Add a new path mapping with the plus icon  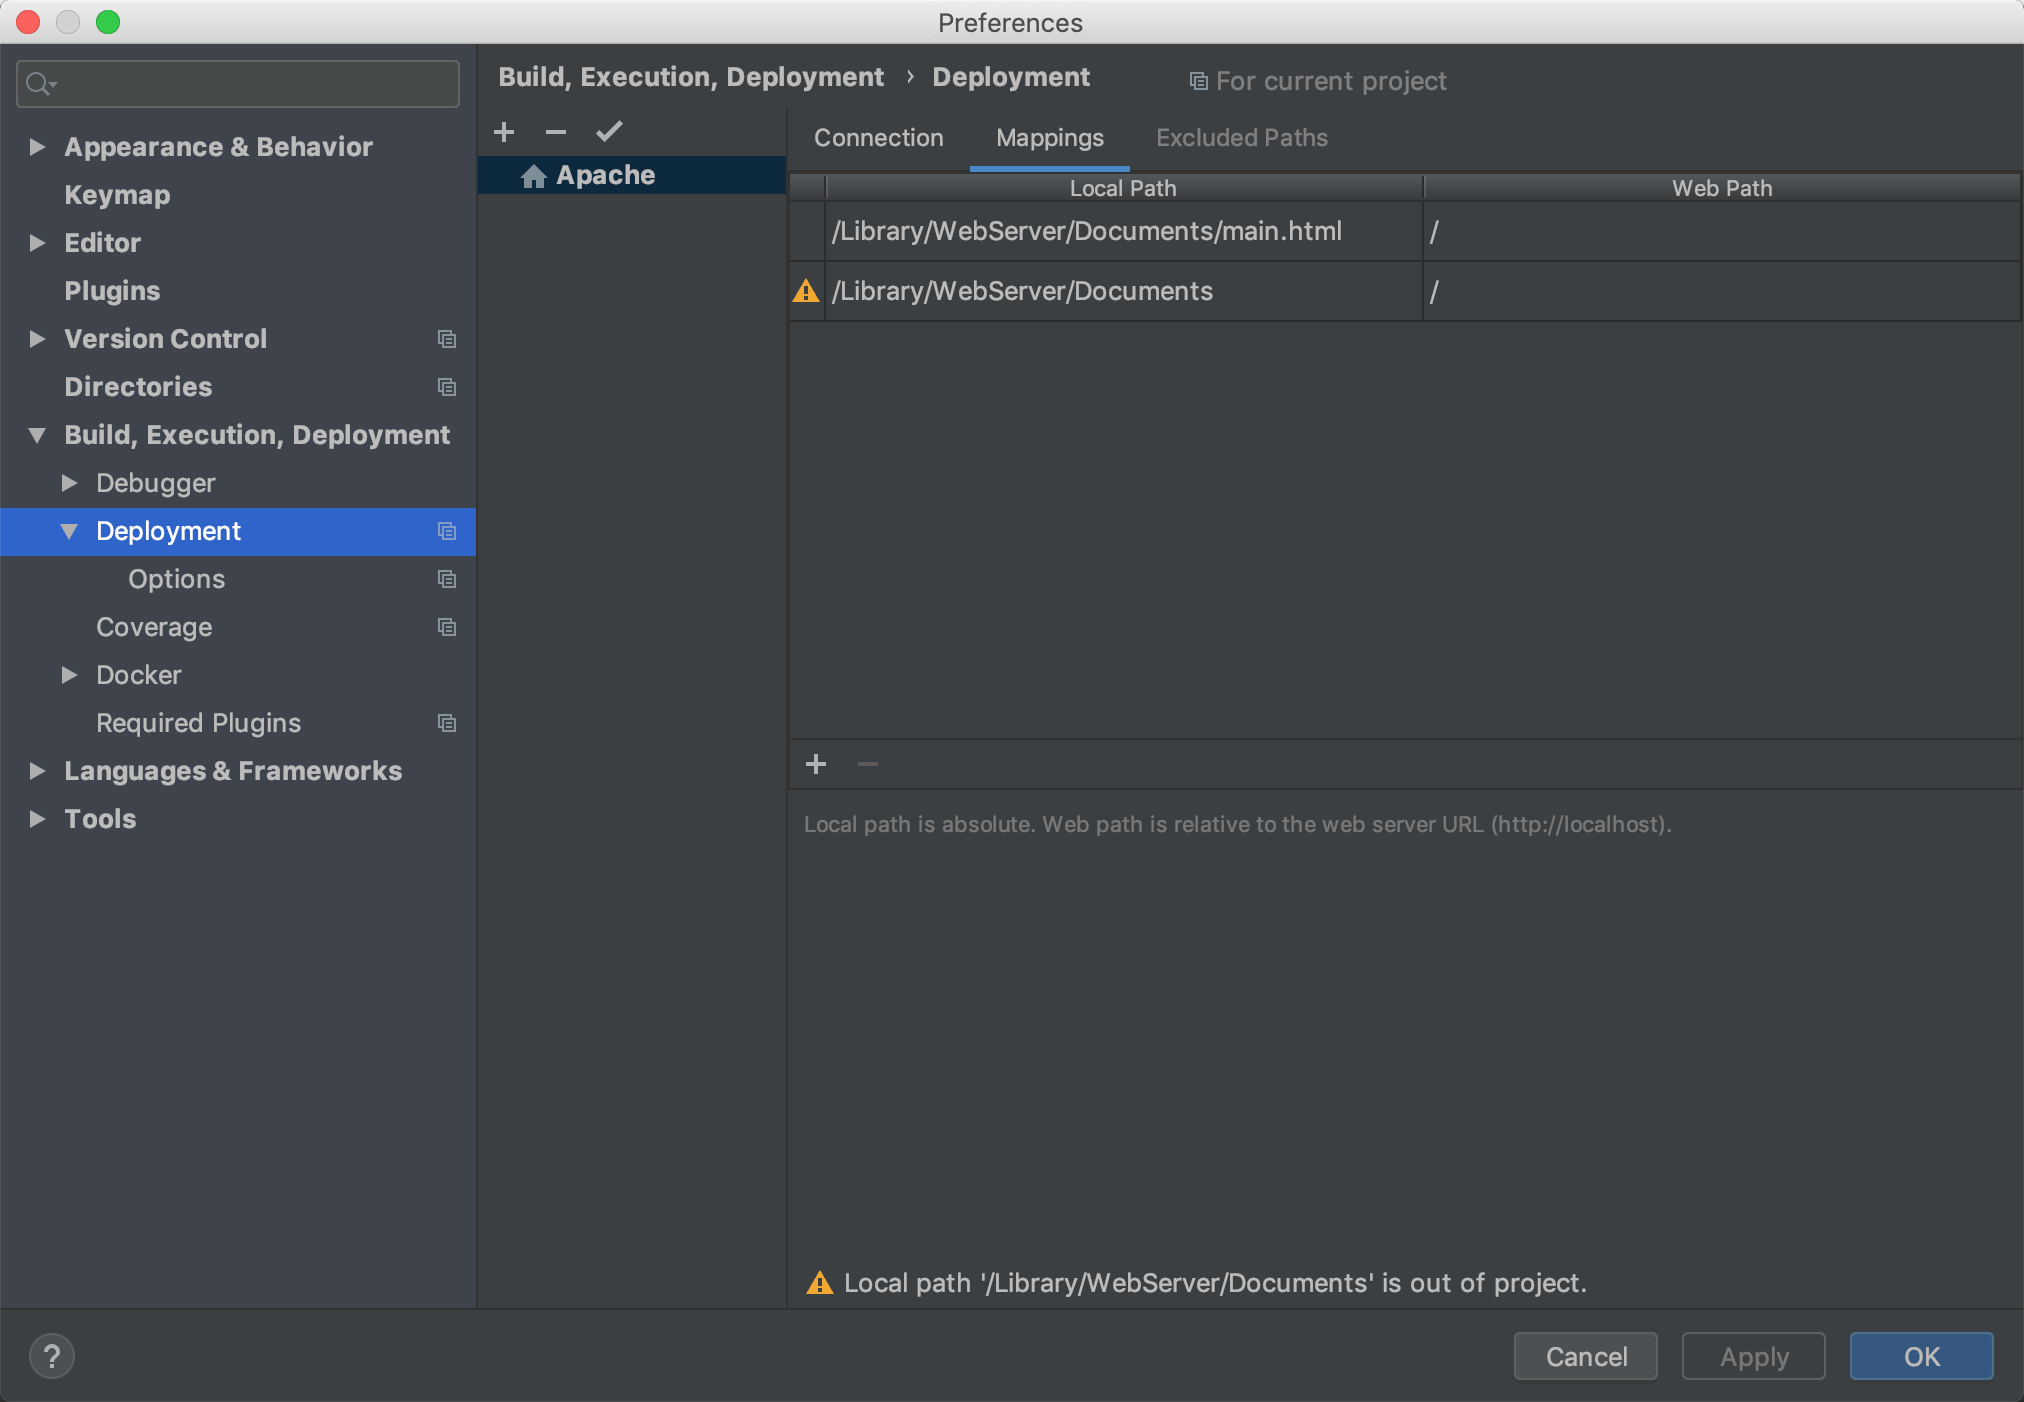click(816, 764)
